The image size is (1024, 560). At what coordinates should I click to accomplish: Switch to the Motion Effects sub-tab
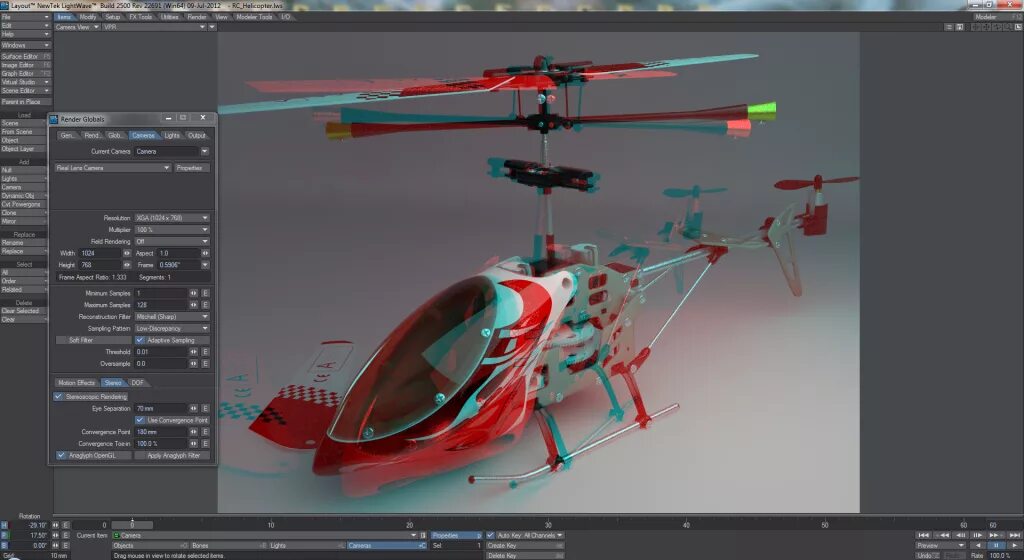76,382
